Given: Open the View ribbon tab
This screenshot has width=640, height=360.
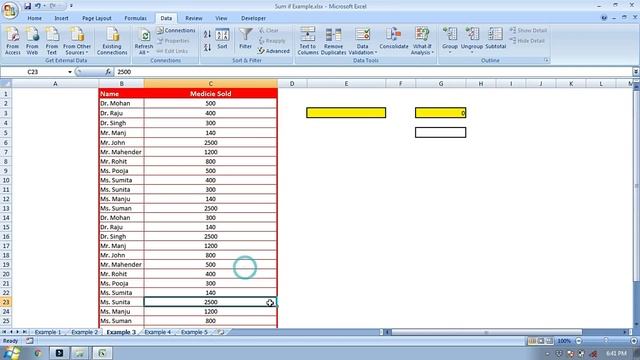Looking at the screenshot, I should tap(221, 18).
